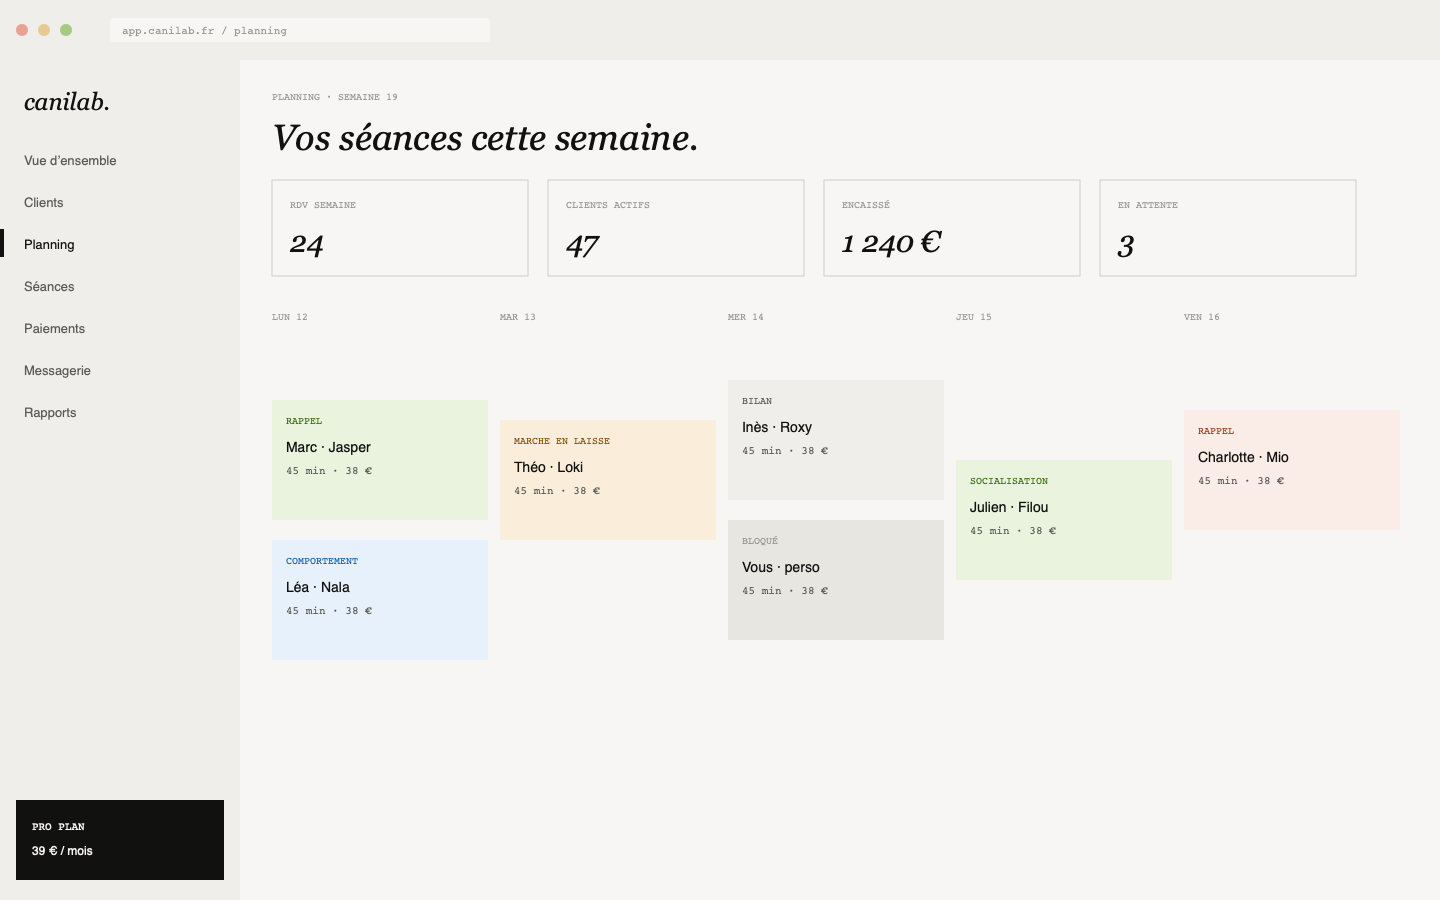1440x900 pixels.
Task: Open Vue d'ensemble in sidebar
Action: (70, 161)
